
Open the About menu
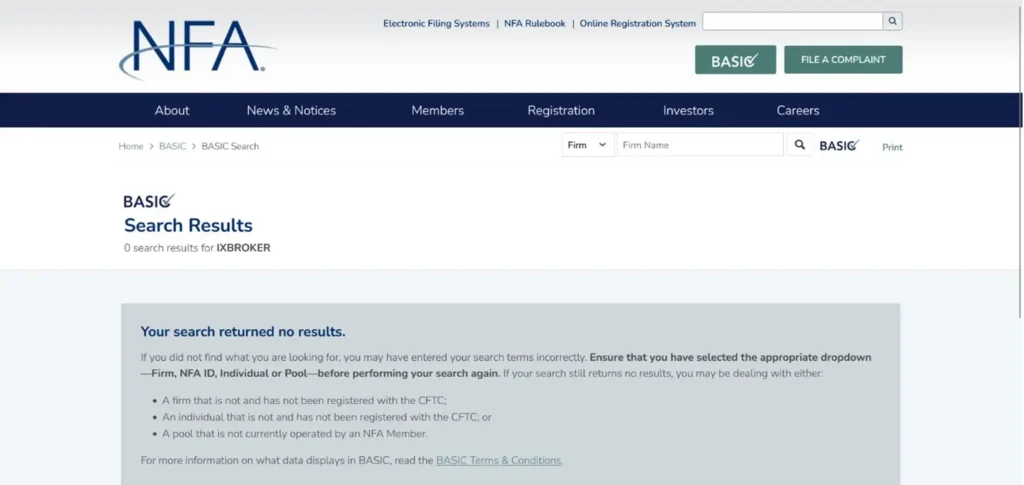click(x=172, y=110)
